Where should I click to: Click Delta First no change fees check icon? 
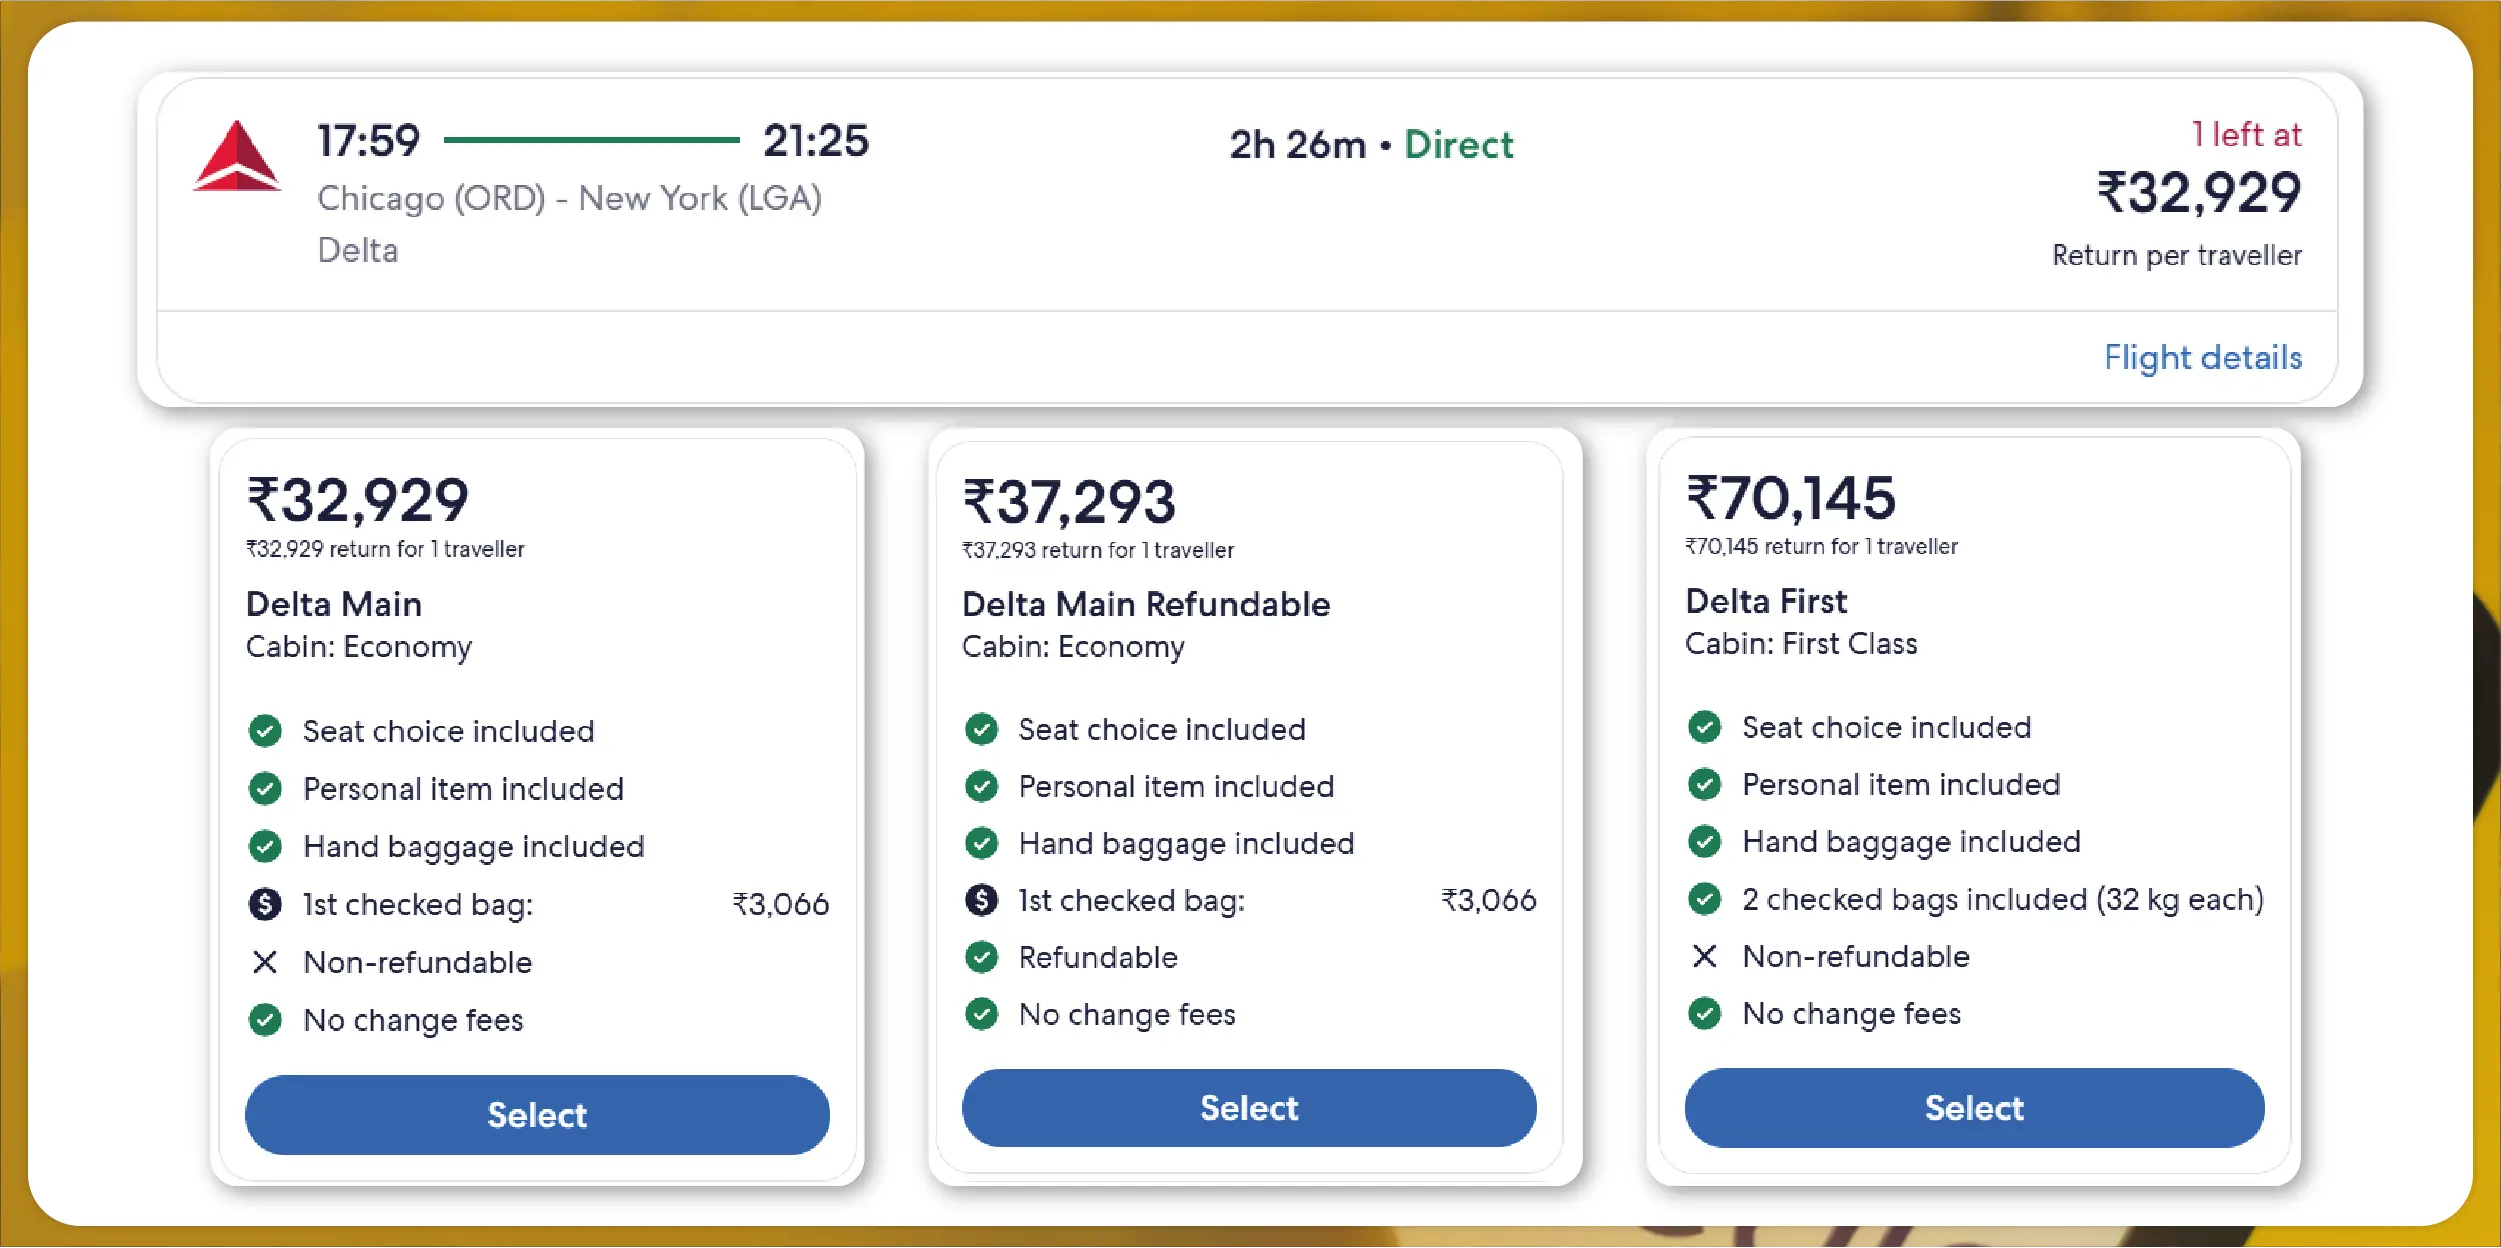click(1704, 1013)
